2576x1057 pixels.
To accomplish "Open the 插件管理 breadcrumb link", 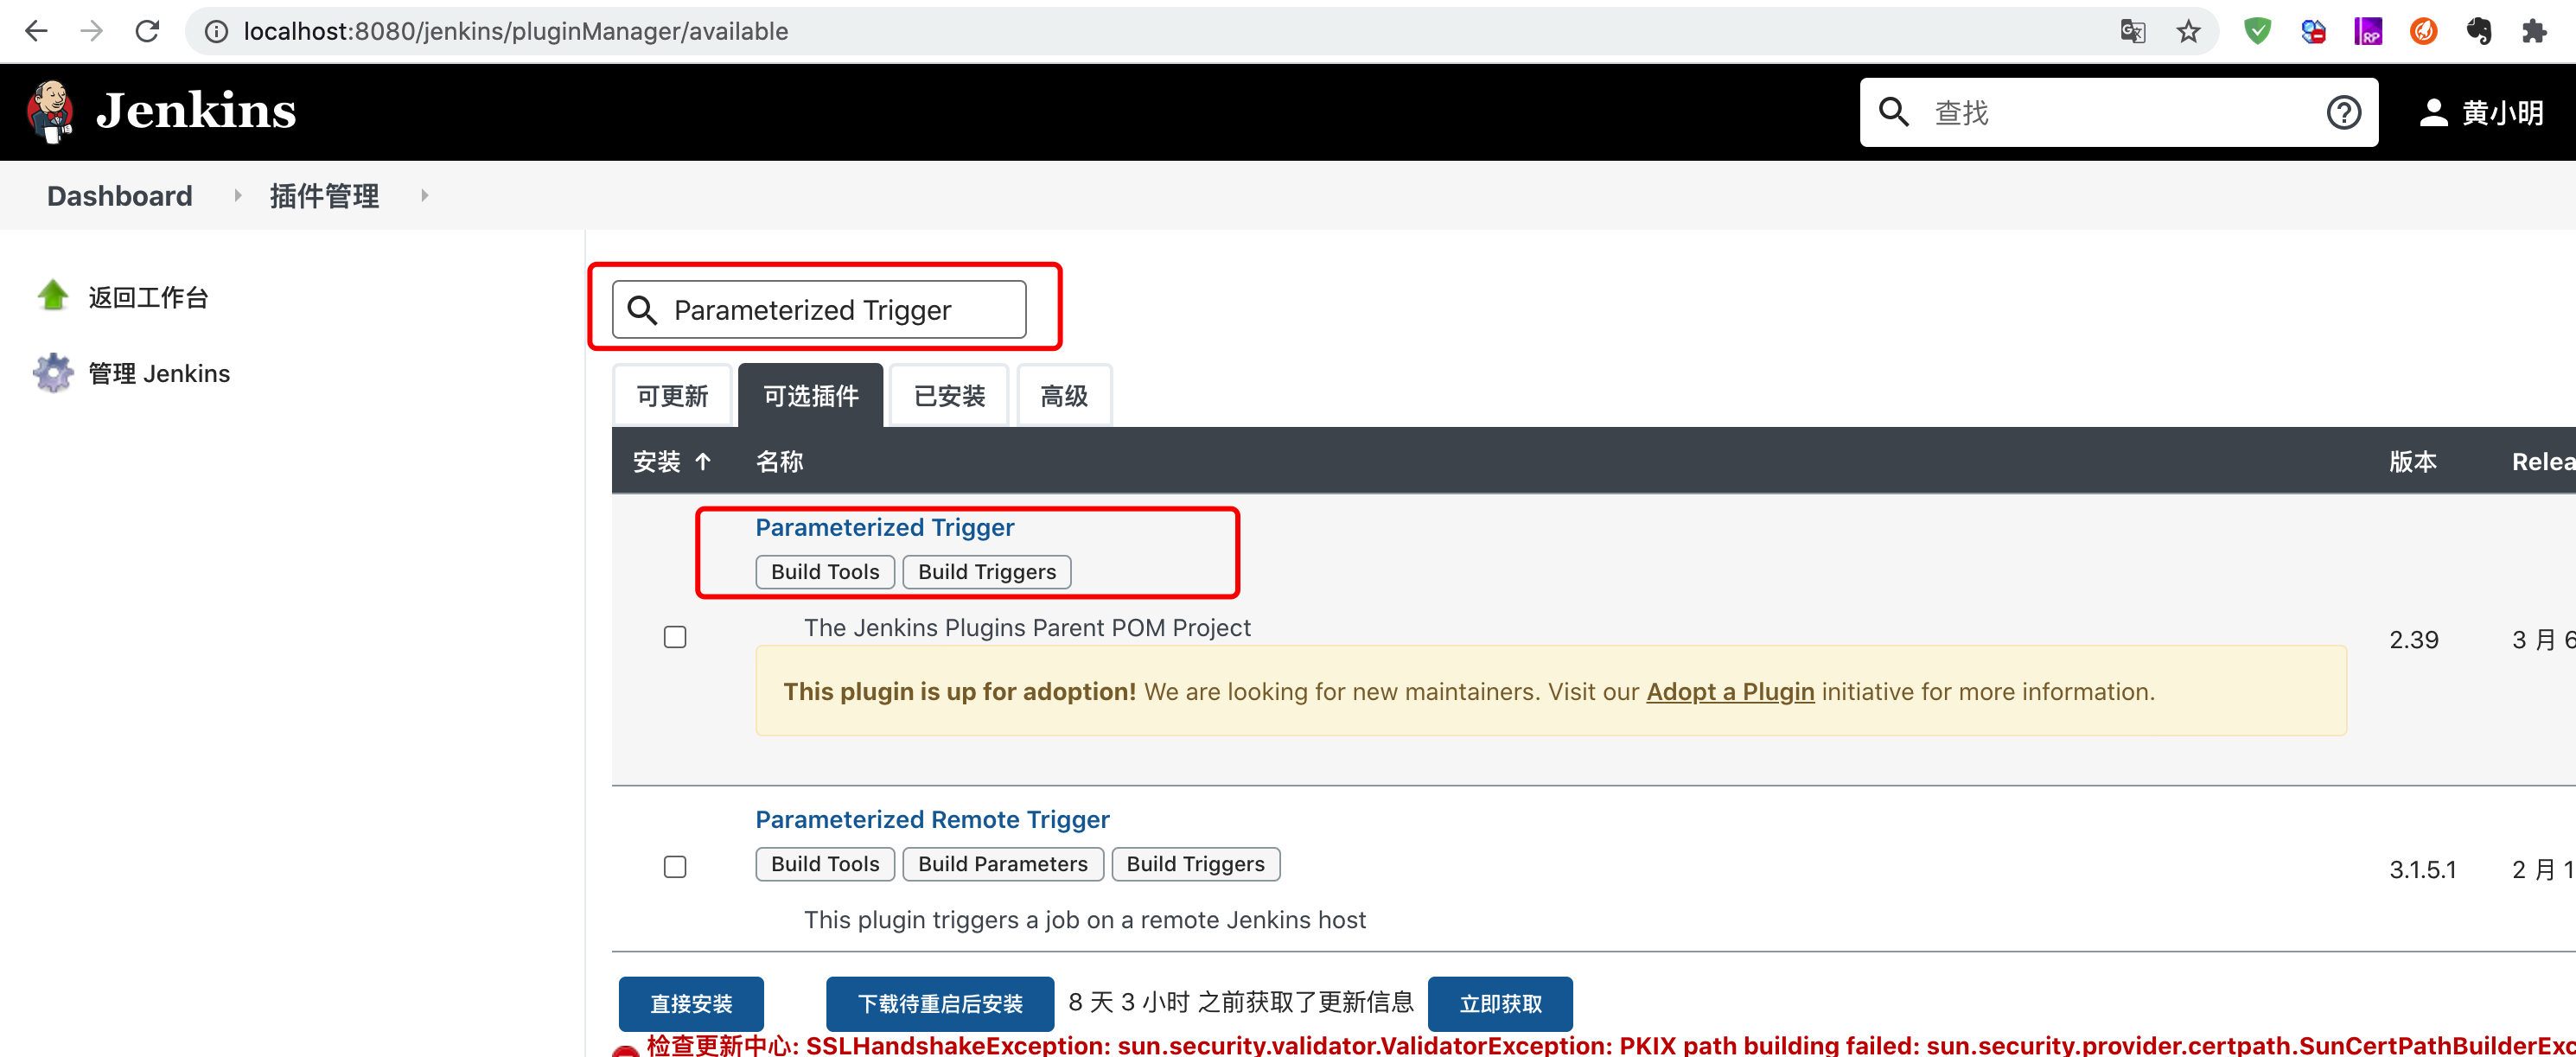I will point(324,196).
